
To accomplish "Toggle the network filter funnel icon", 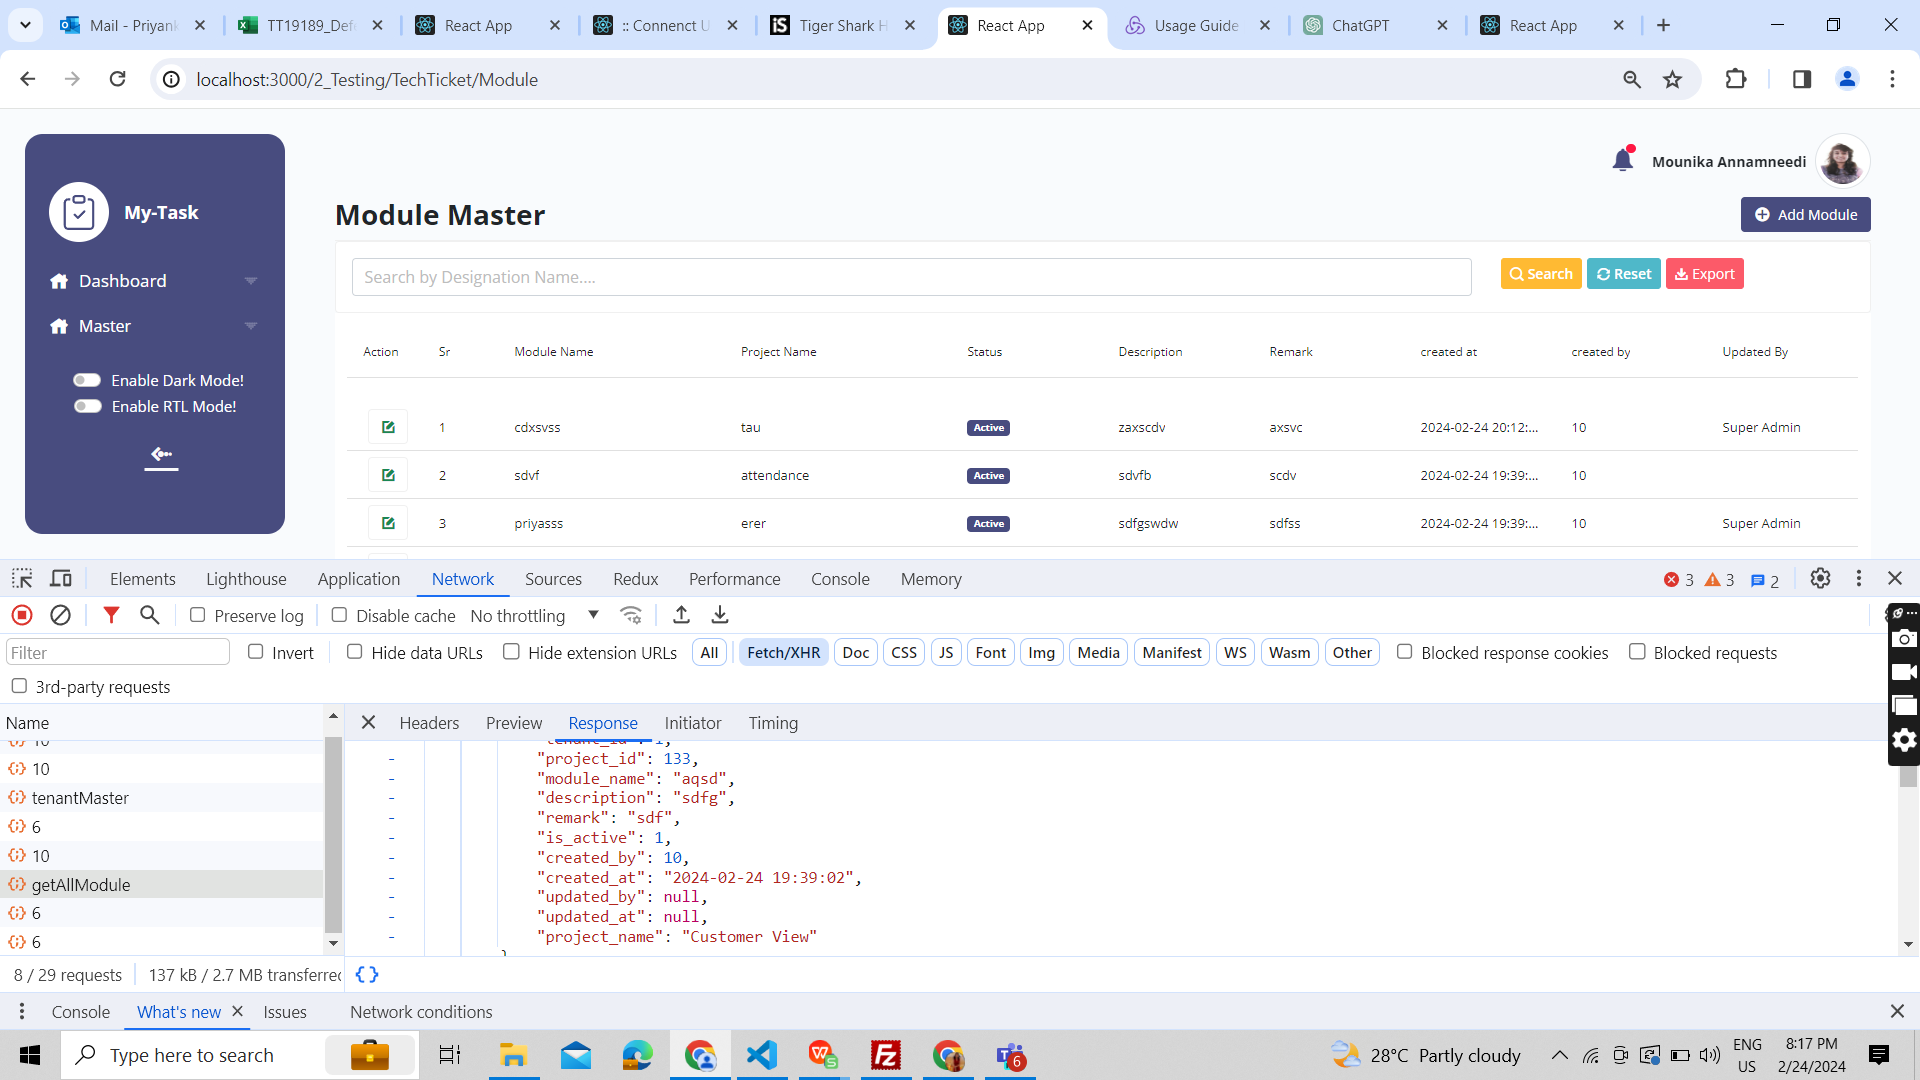I will point(111,615).
